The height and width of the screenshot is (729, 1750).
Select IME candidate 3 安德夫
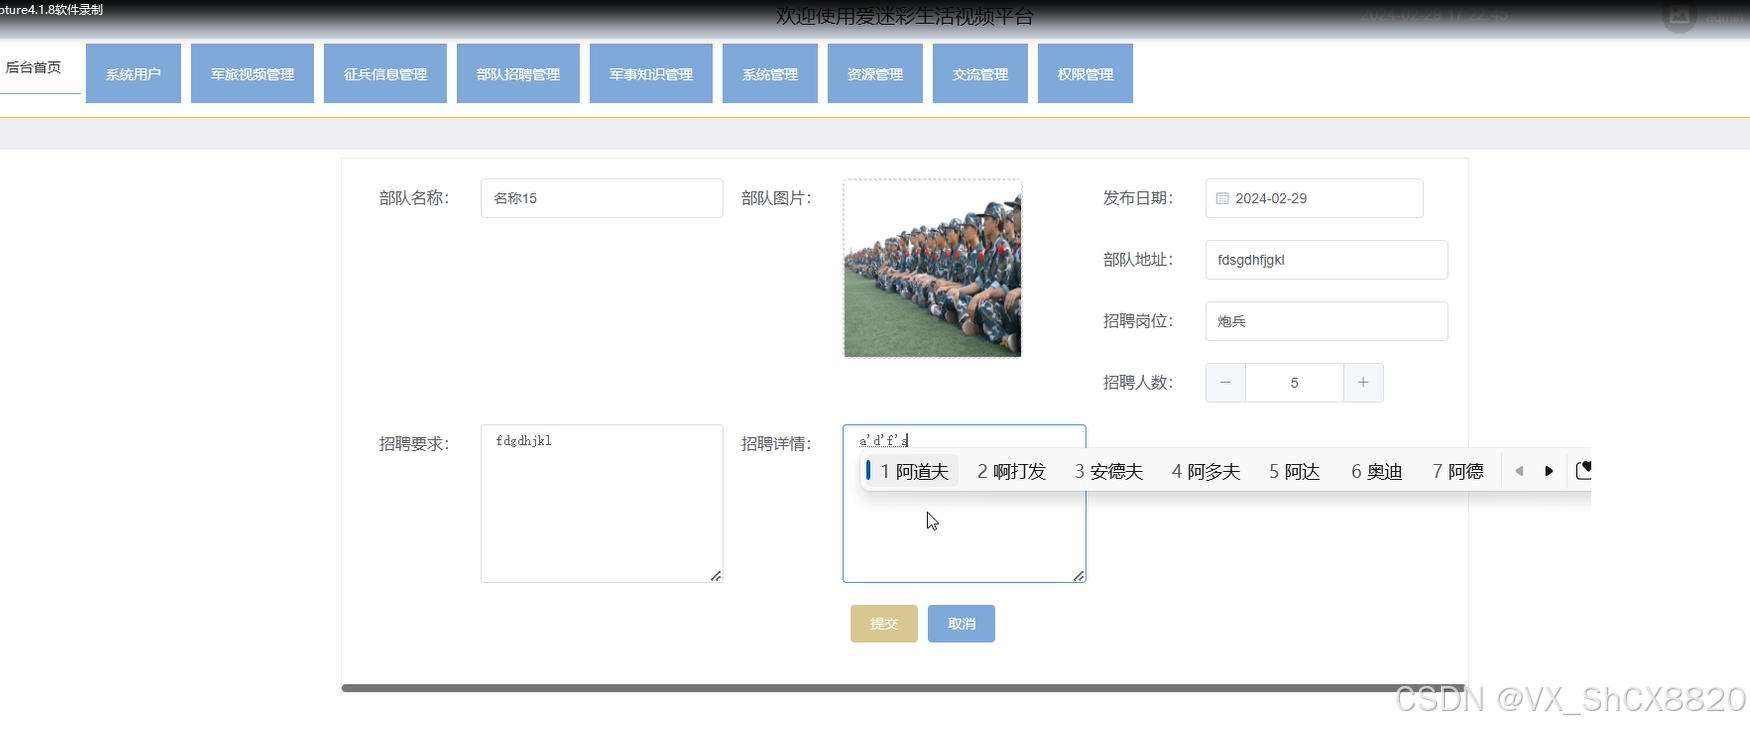(1108, 471)
